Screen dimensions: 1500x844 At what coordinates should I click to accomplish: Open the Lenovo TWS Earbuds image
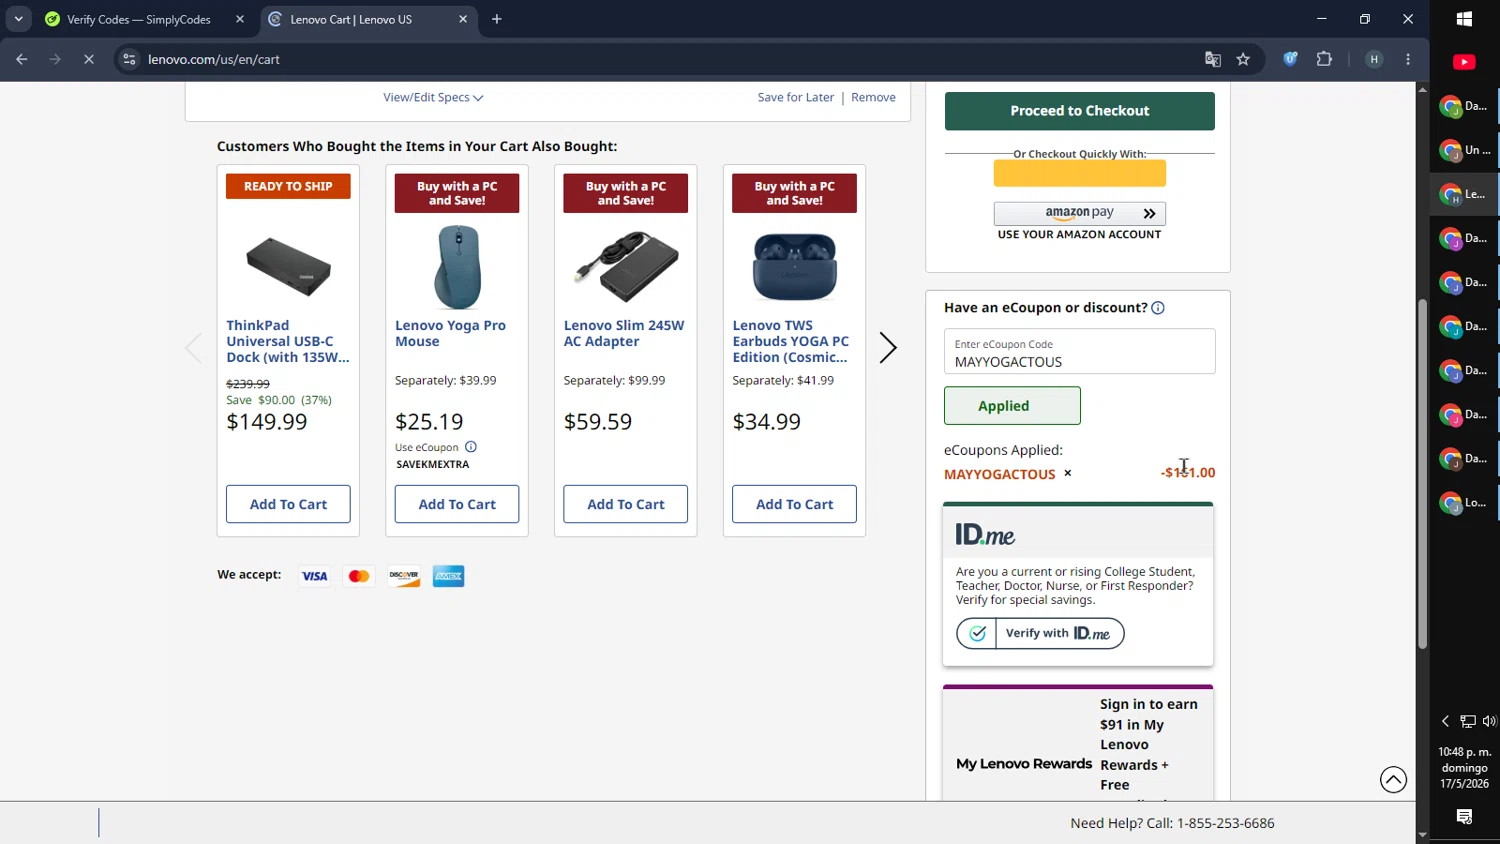coord(795,266)
